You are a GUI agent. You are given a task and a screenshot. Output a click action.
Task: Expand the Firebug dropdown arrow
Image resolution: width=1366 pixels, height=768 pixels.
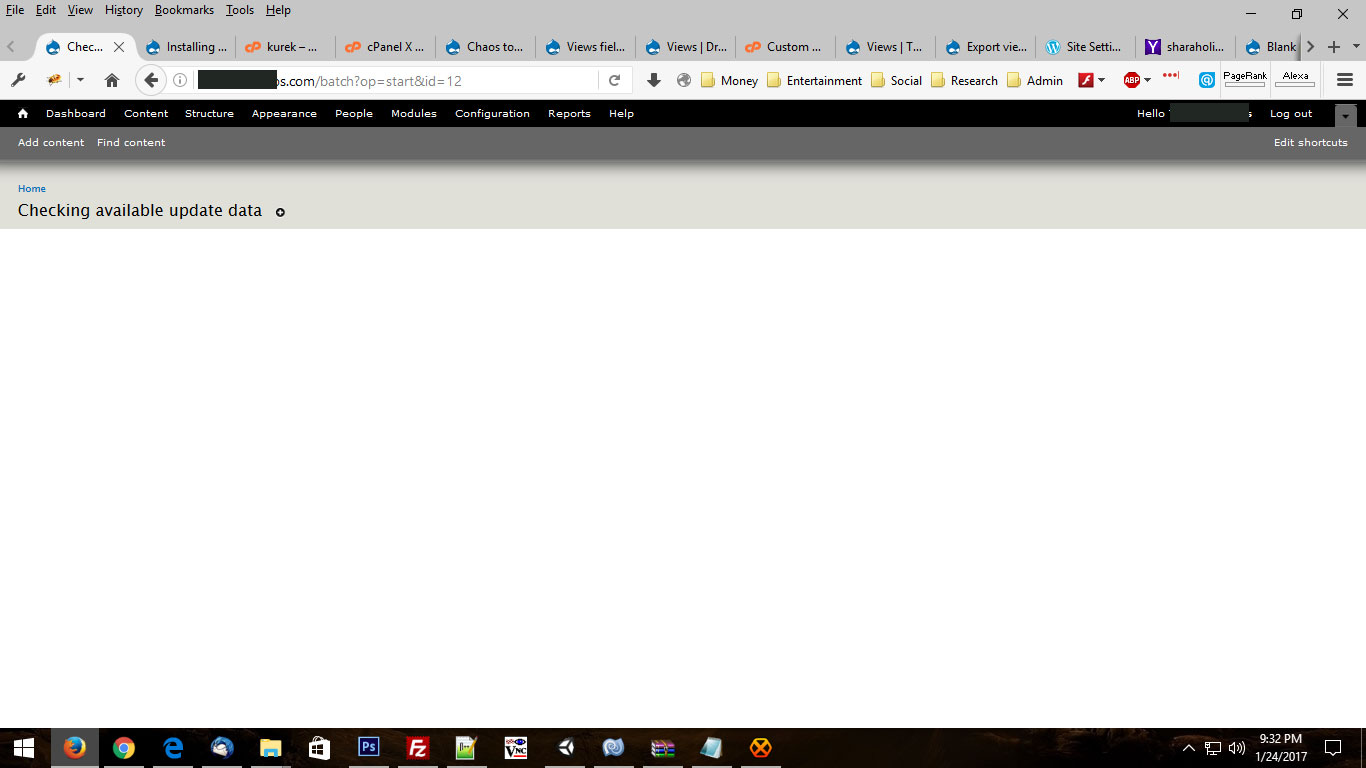click(x=80, y=80)
